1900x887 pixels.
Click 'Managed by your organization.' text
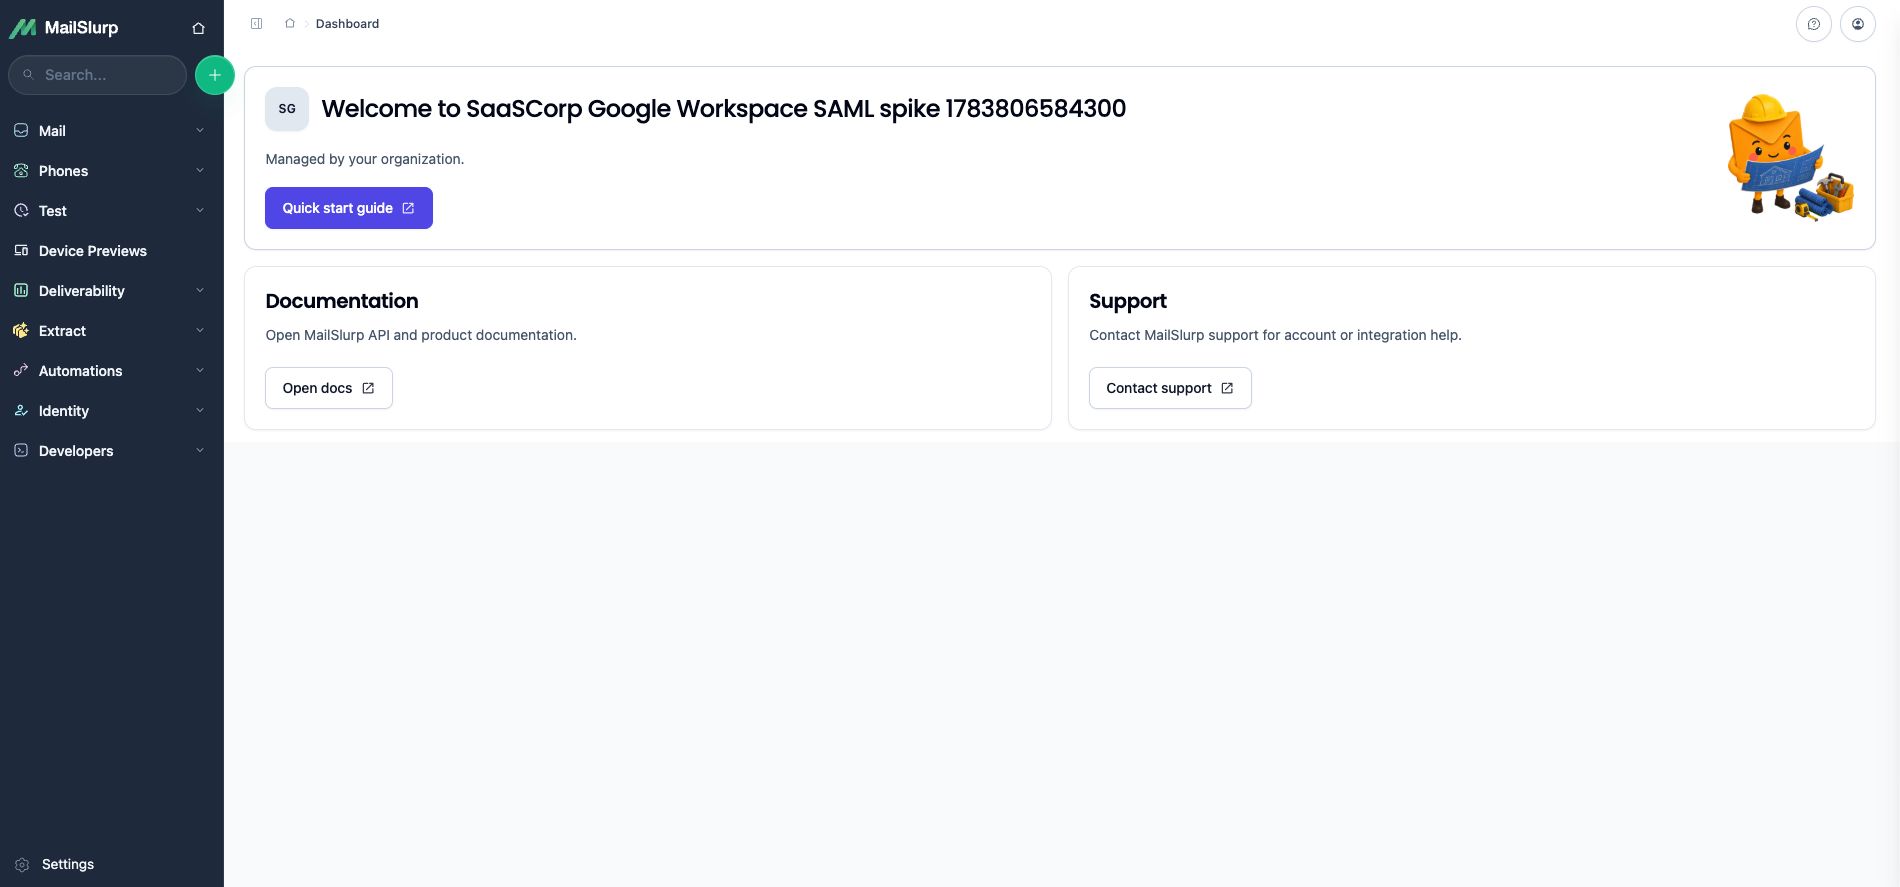(x=365, y=159)
